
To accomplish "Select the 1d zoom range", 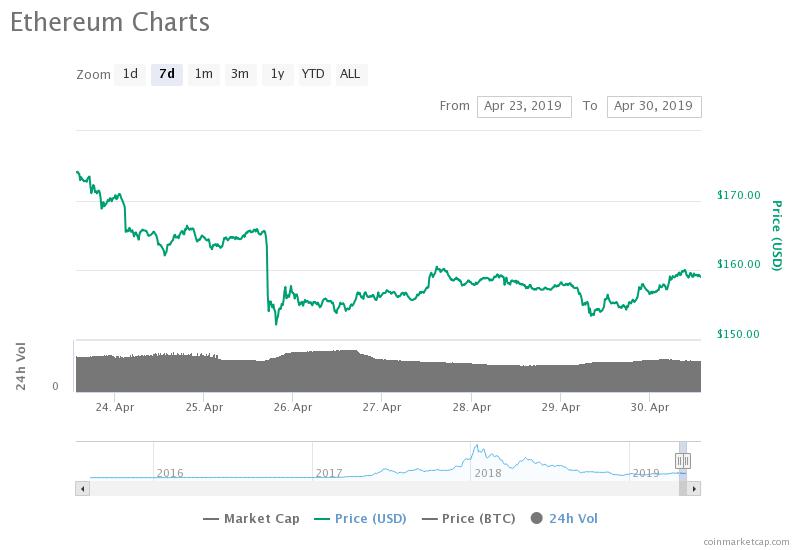I will click(x=130, y=74).
